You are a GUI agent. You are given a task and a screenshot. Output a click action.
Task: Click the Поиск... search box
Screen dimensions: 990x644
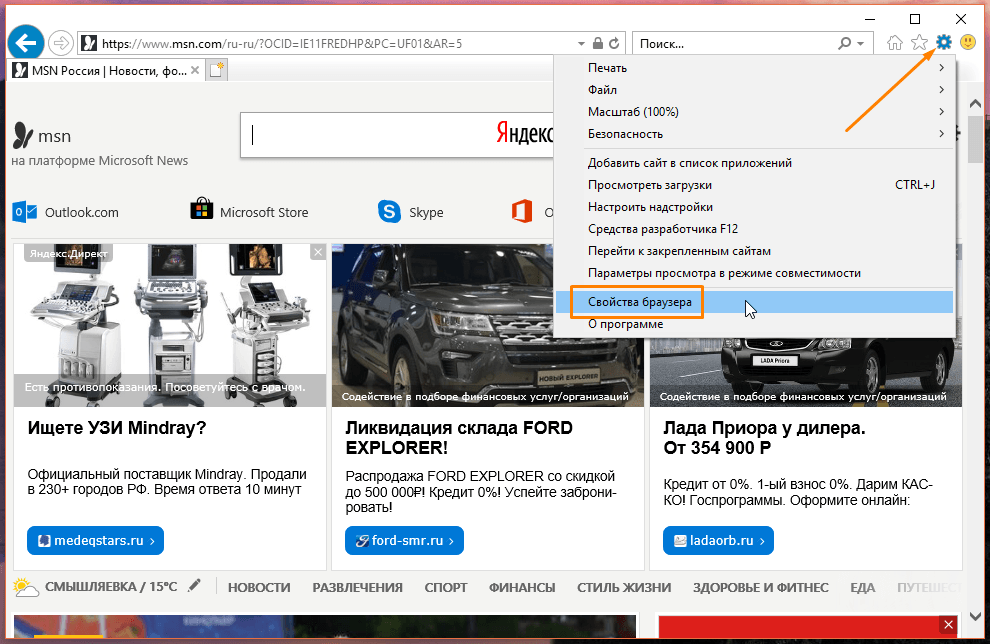click(x=736, y=44)
